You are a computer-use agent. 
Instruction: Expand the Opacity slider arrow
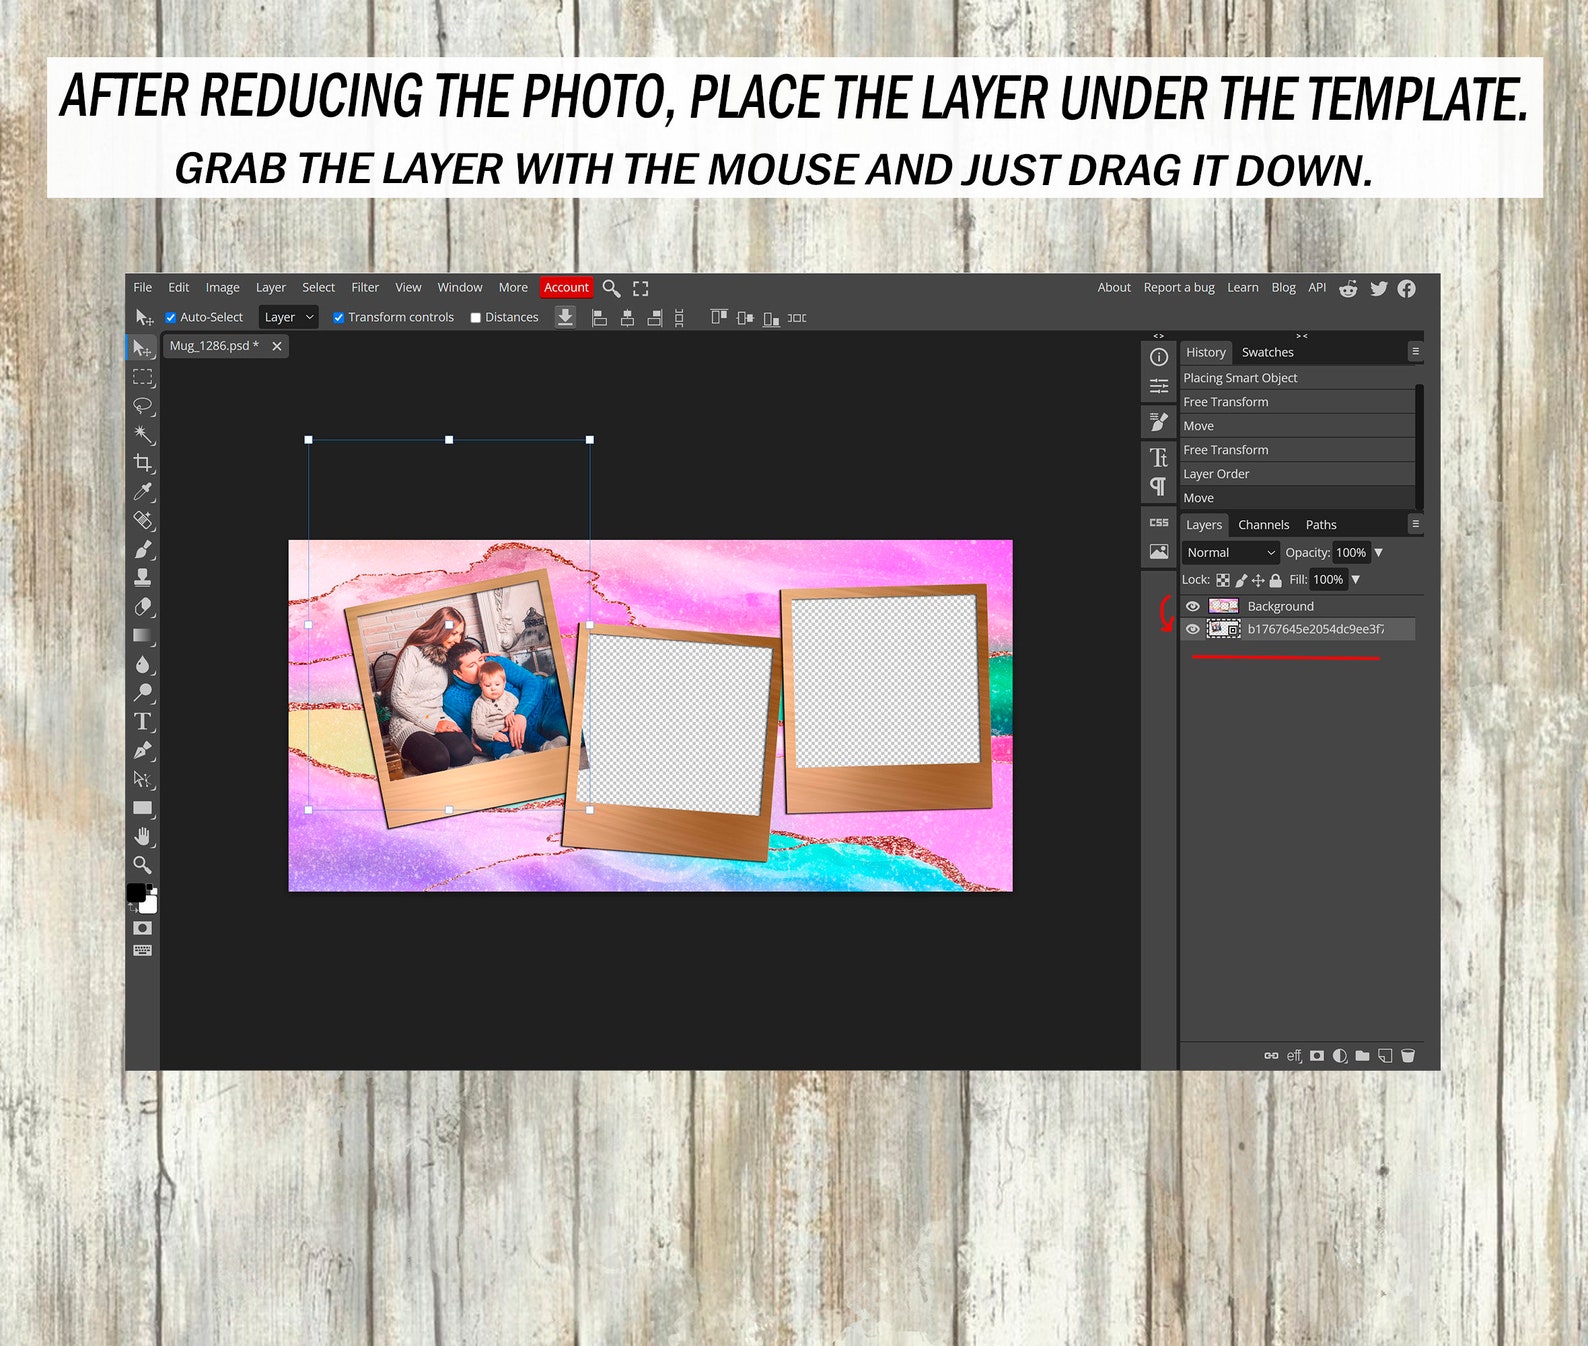(1378, 553)
